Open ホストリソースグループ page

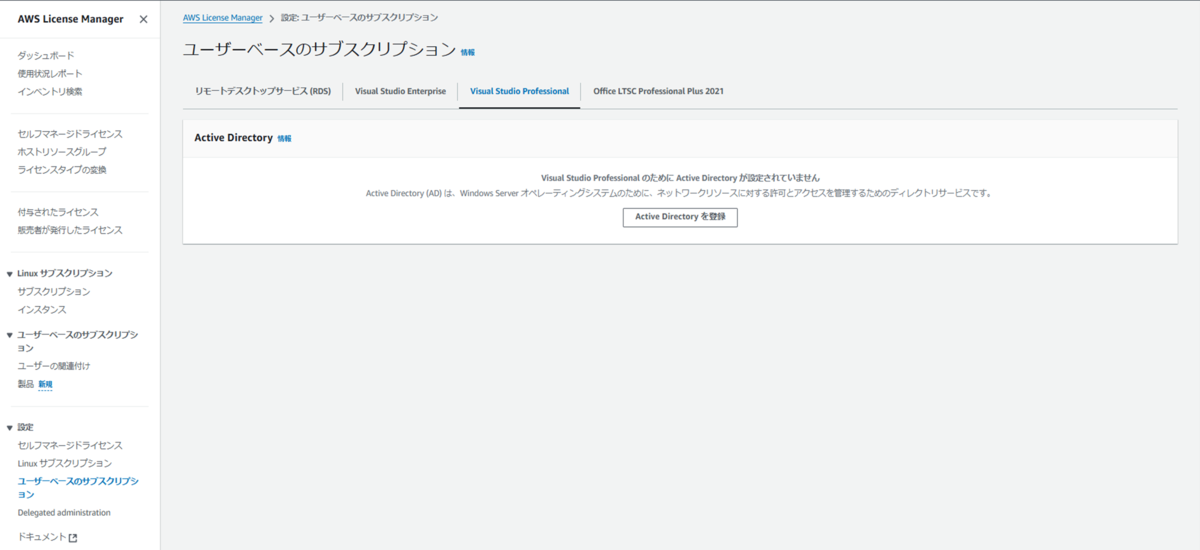[x=62, y=152]
